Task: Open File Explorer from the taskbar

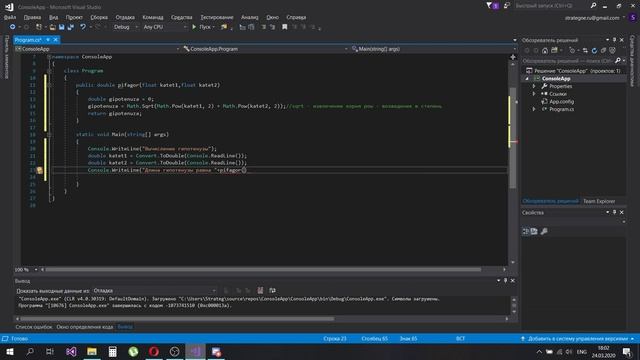Action: (x=92, y=352)
